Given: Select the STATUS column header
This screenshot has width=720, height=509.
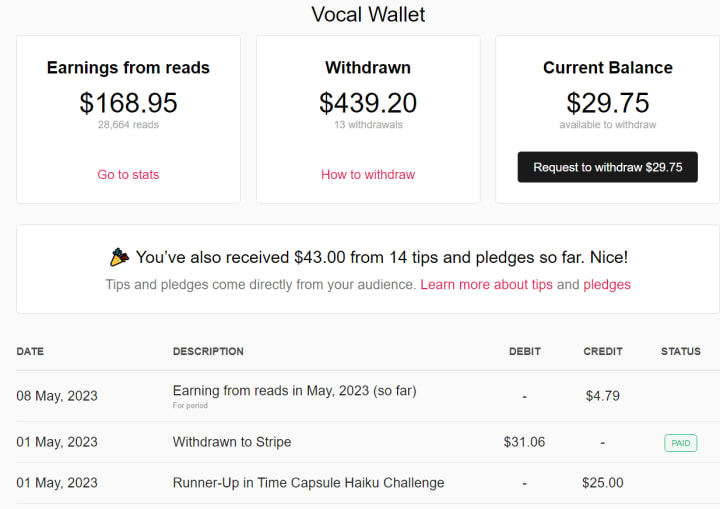Looking at the screenshot, I should coord(681,351).
